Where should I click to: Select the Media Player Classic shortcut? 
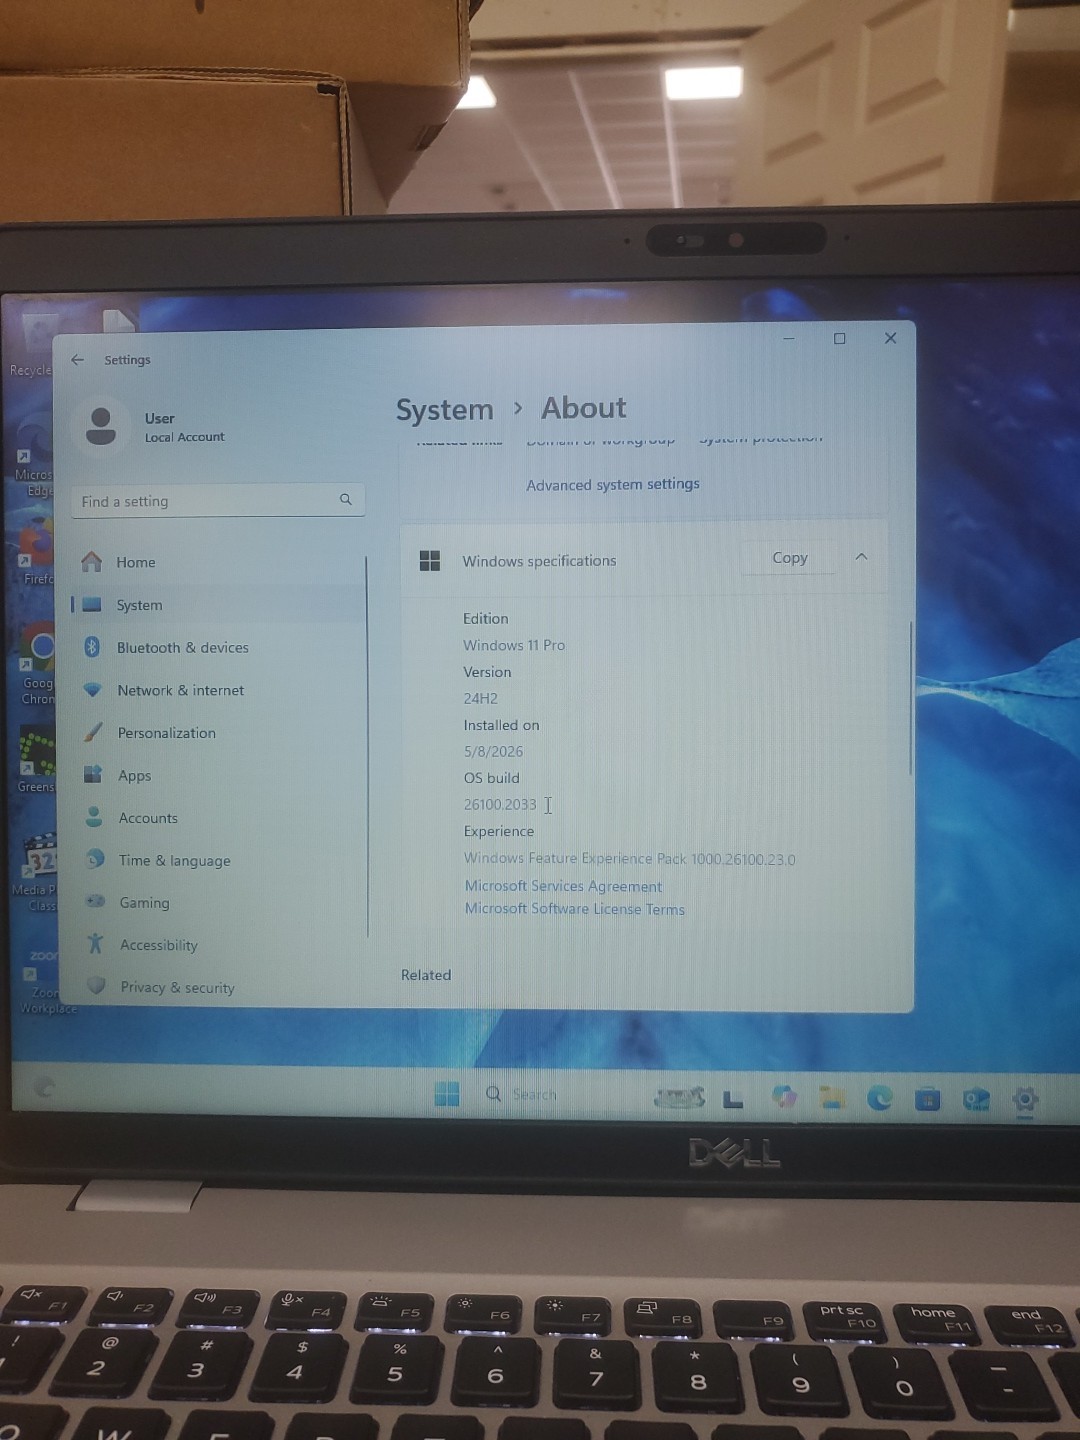pos(38,873)
